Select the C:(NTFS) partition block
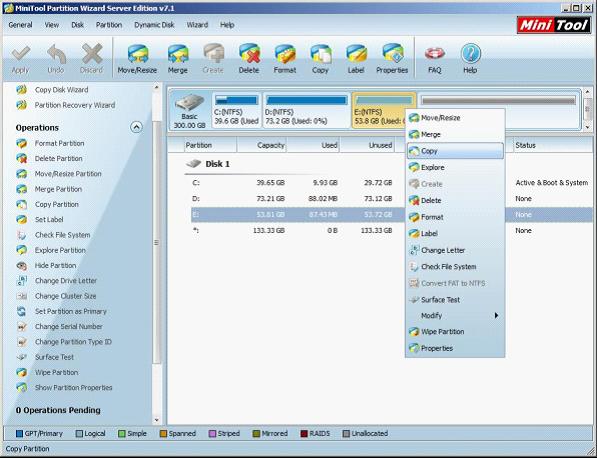Screen dimensions: 597x458 236,110
